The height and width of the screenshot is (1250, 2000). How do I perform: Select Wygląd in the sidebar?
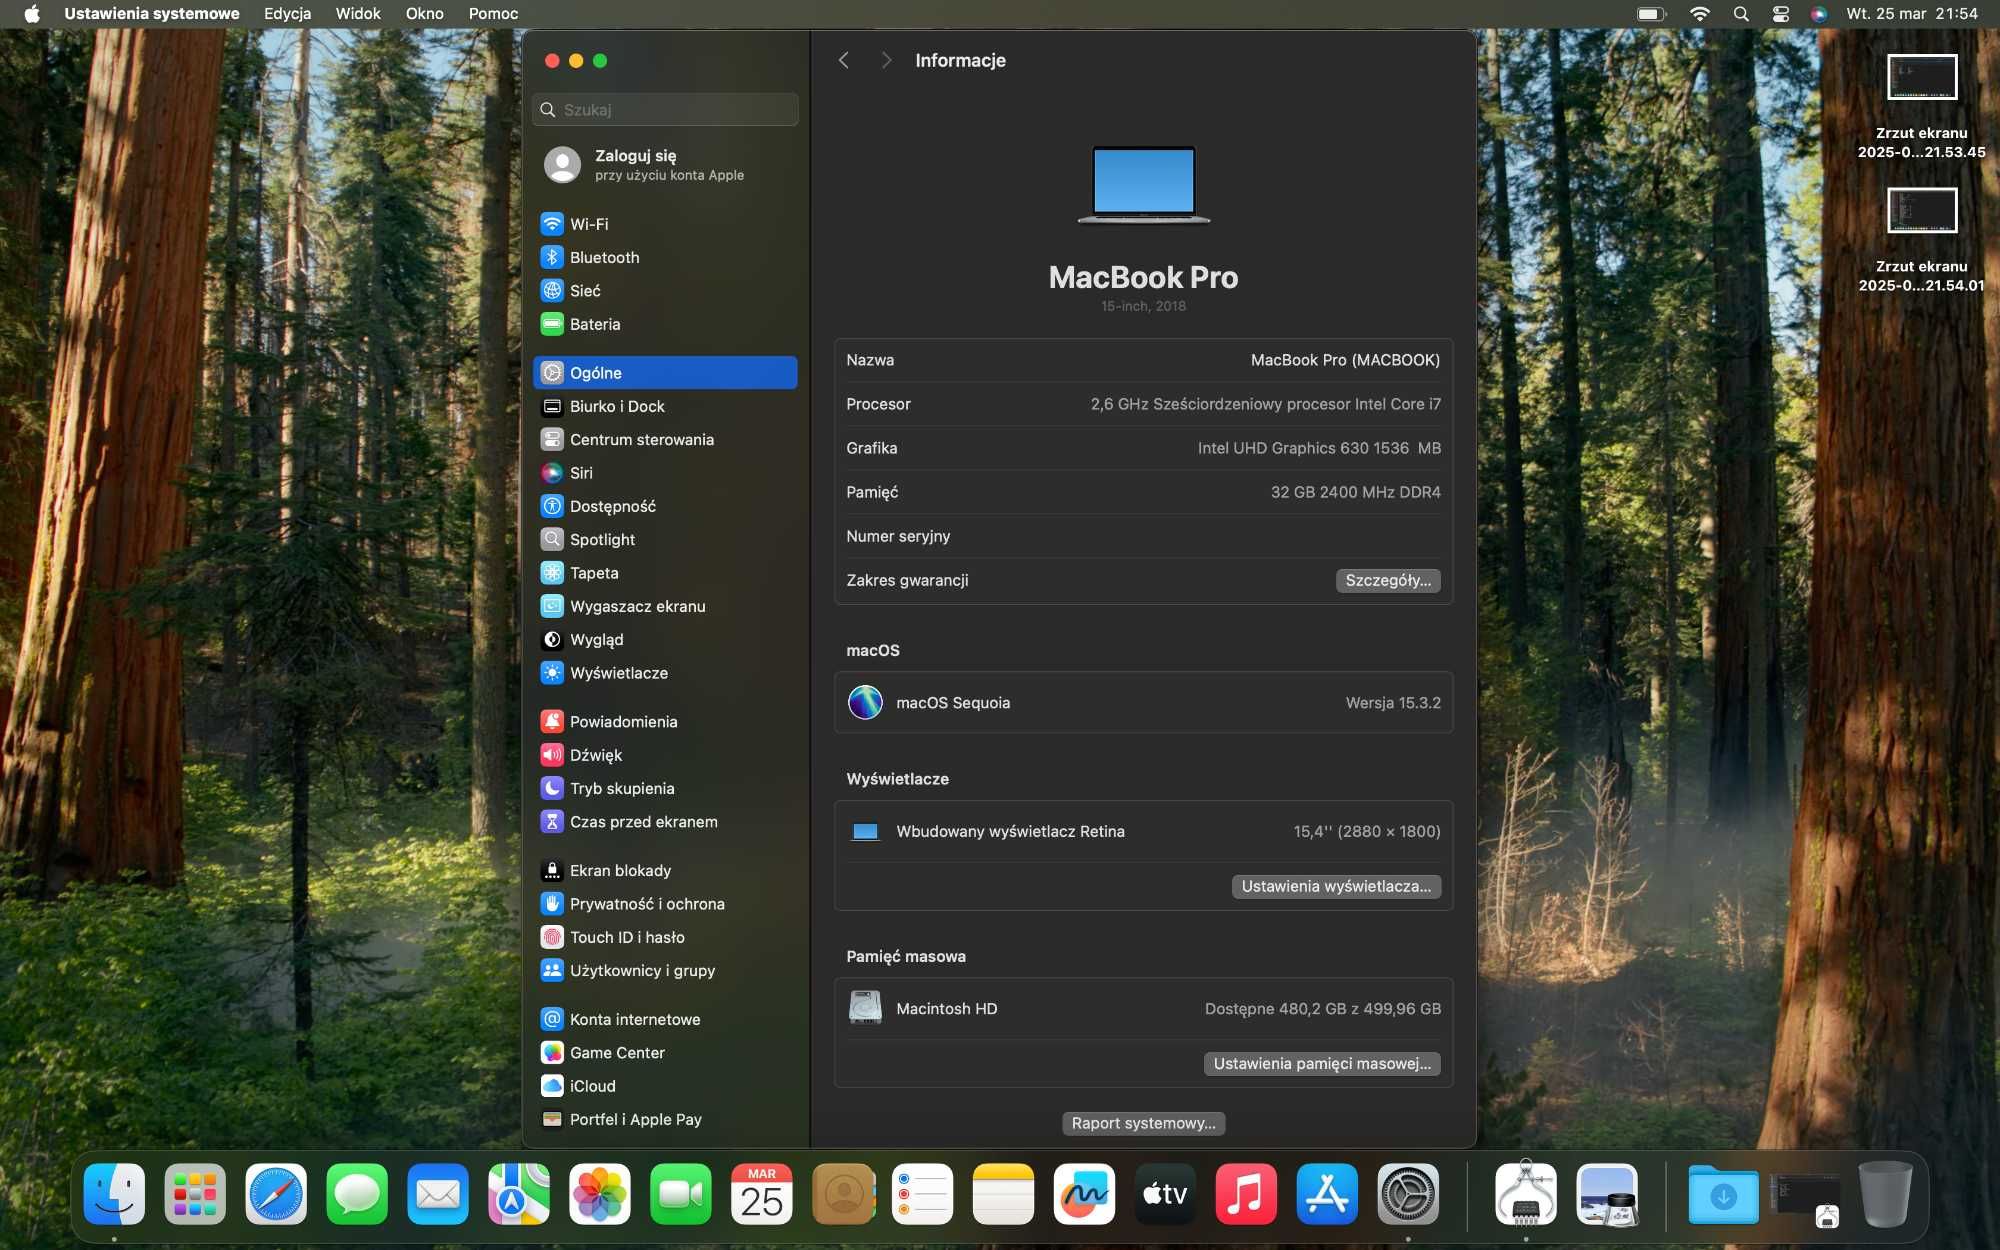pos(665,639)
